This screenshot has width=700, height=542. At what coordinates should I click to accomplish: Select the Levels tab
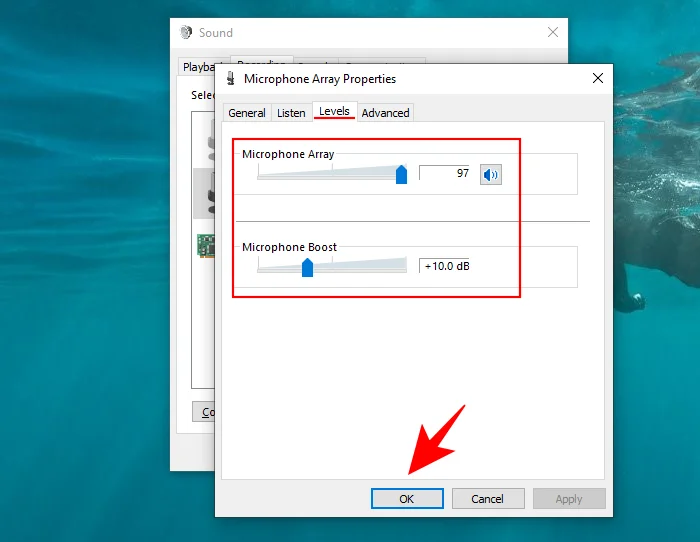pos(334,111)
